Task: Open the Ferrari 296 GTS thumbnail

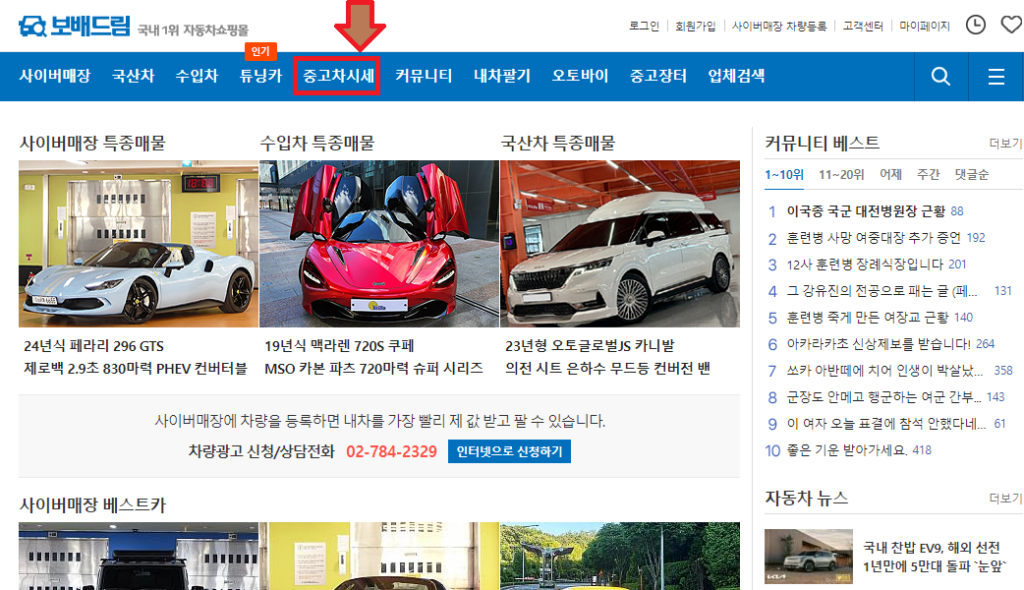Action: 138,244
